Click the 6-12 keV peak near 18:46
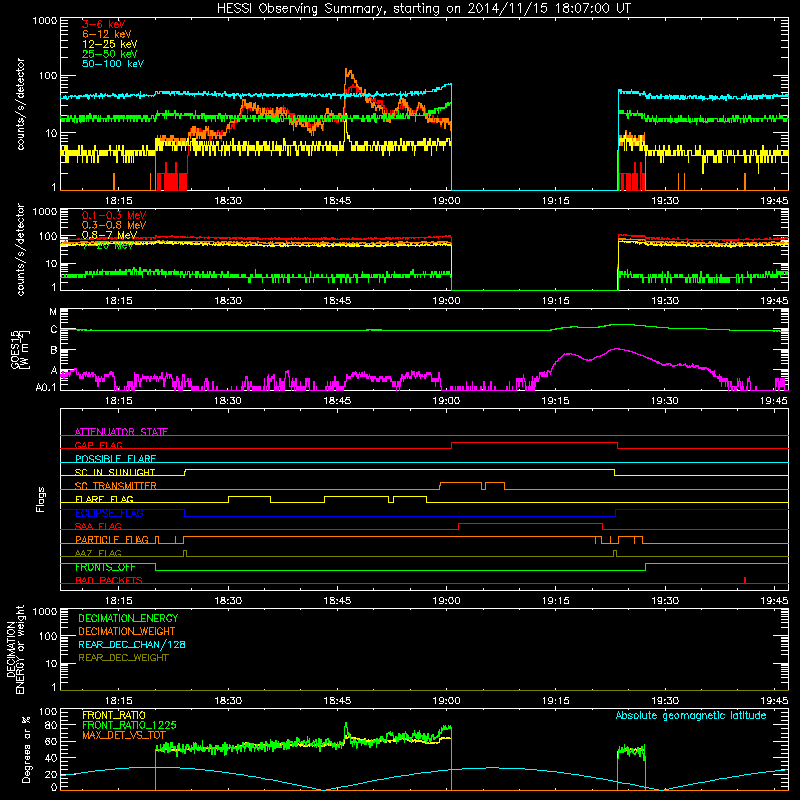 [347, 70]
